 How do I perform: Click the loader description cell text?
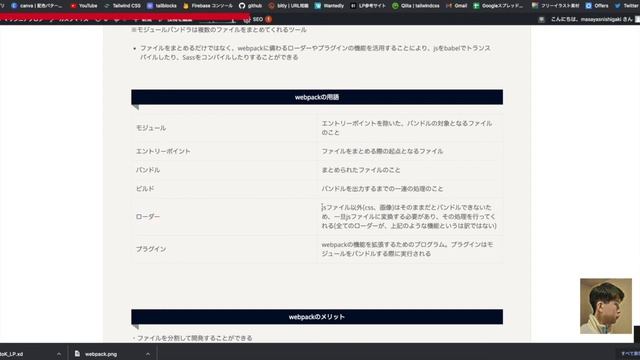click(x=409, y=216)
